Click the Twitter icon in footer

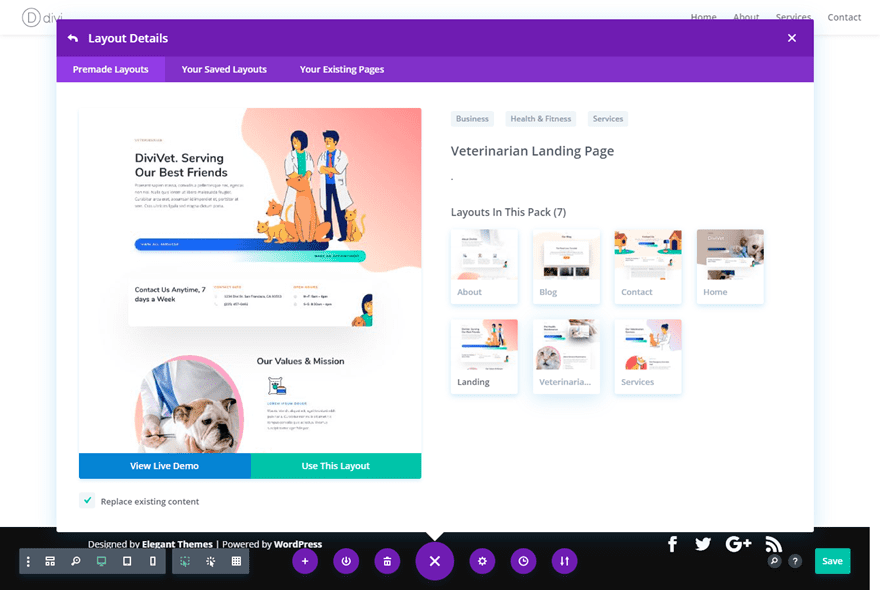click(703, 544)
